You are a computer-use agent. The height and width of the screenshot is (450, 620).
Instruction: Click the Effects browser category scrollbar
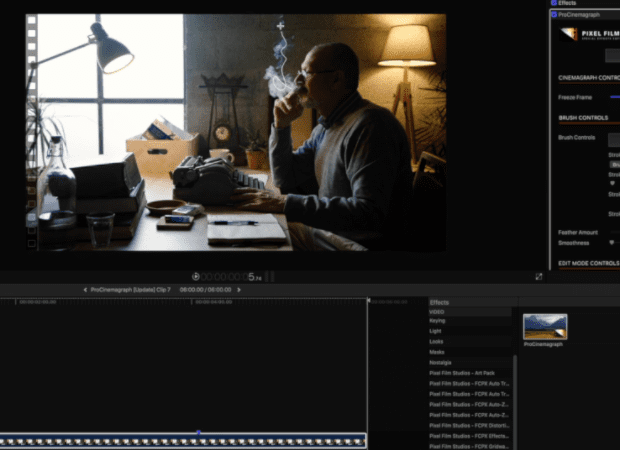tap(515, 401)
